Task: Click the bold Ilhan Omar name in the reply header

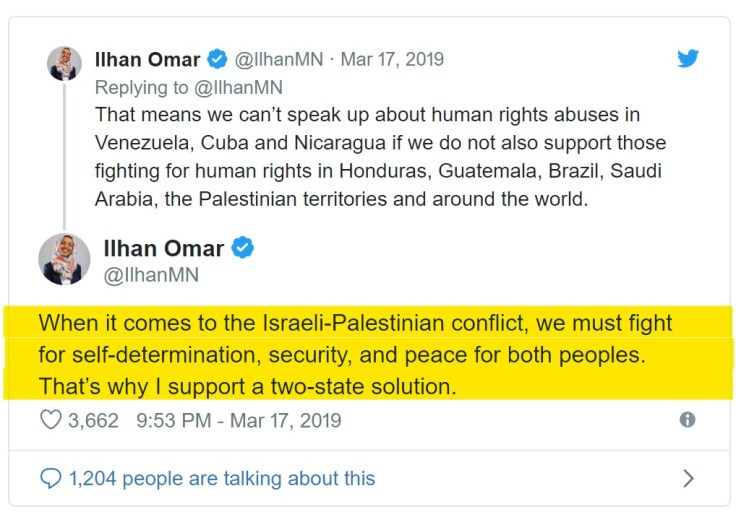Action: 147,60
